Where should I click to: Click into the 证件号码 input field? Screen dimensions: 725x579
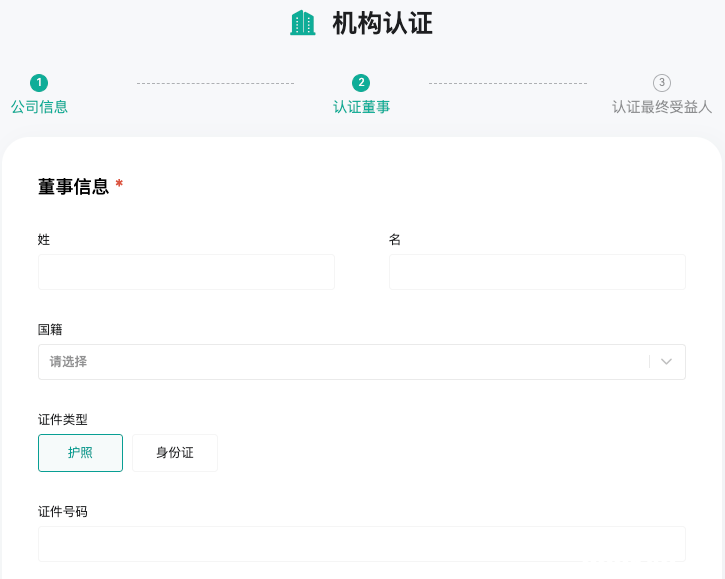(x=361, y=544)
